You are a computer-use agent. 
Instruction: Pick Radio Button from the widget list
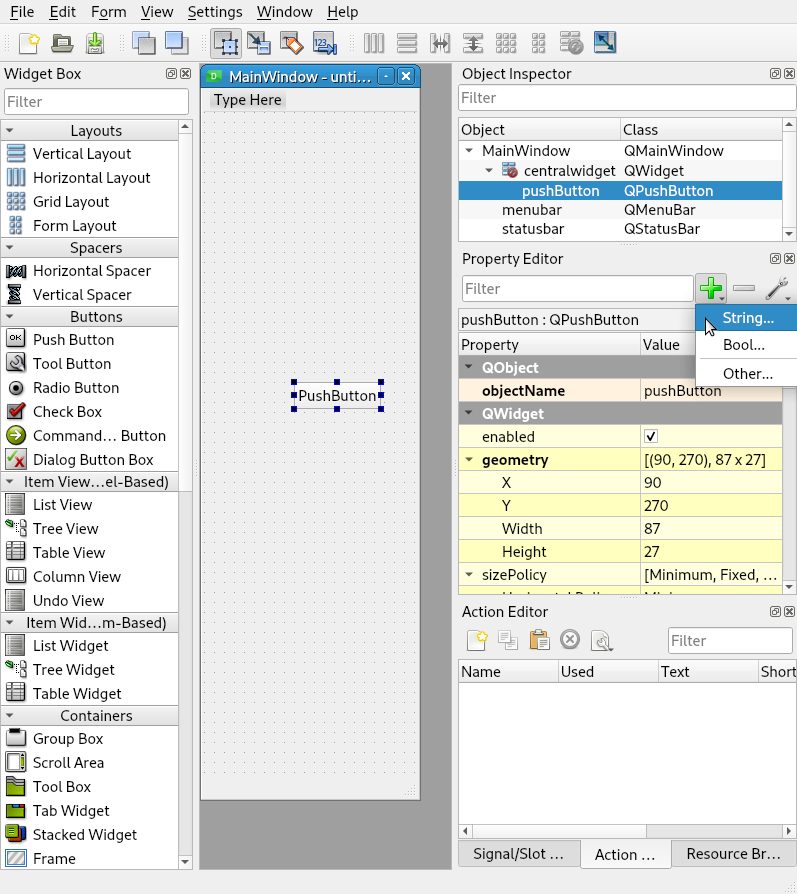(x=75, y=388)
